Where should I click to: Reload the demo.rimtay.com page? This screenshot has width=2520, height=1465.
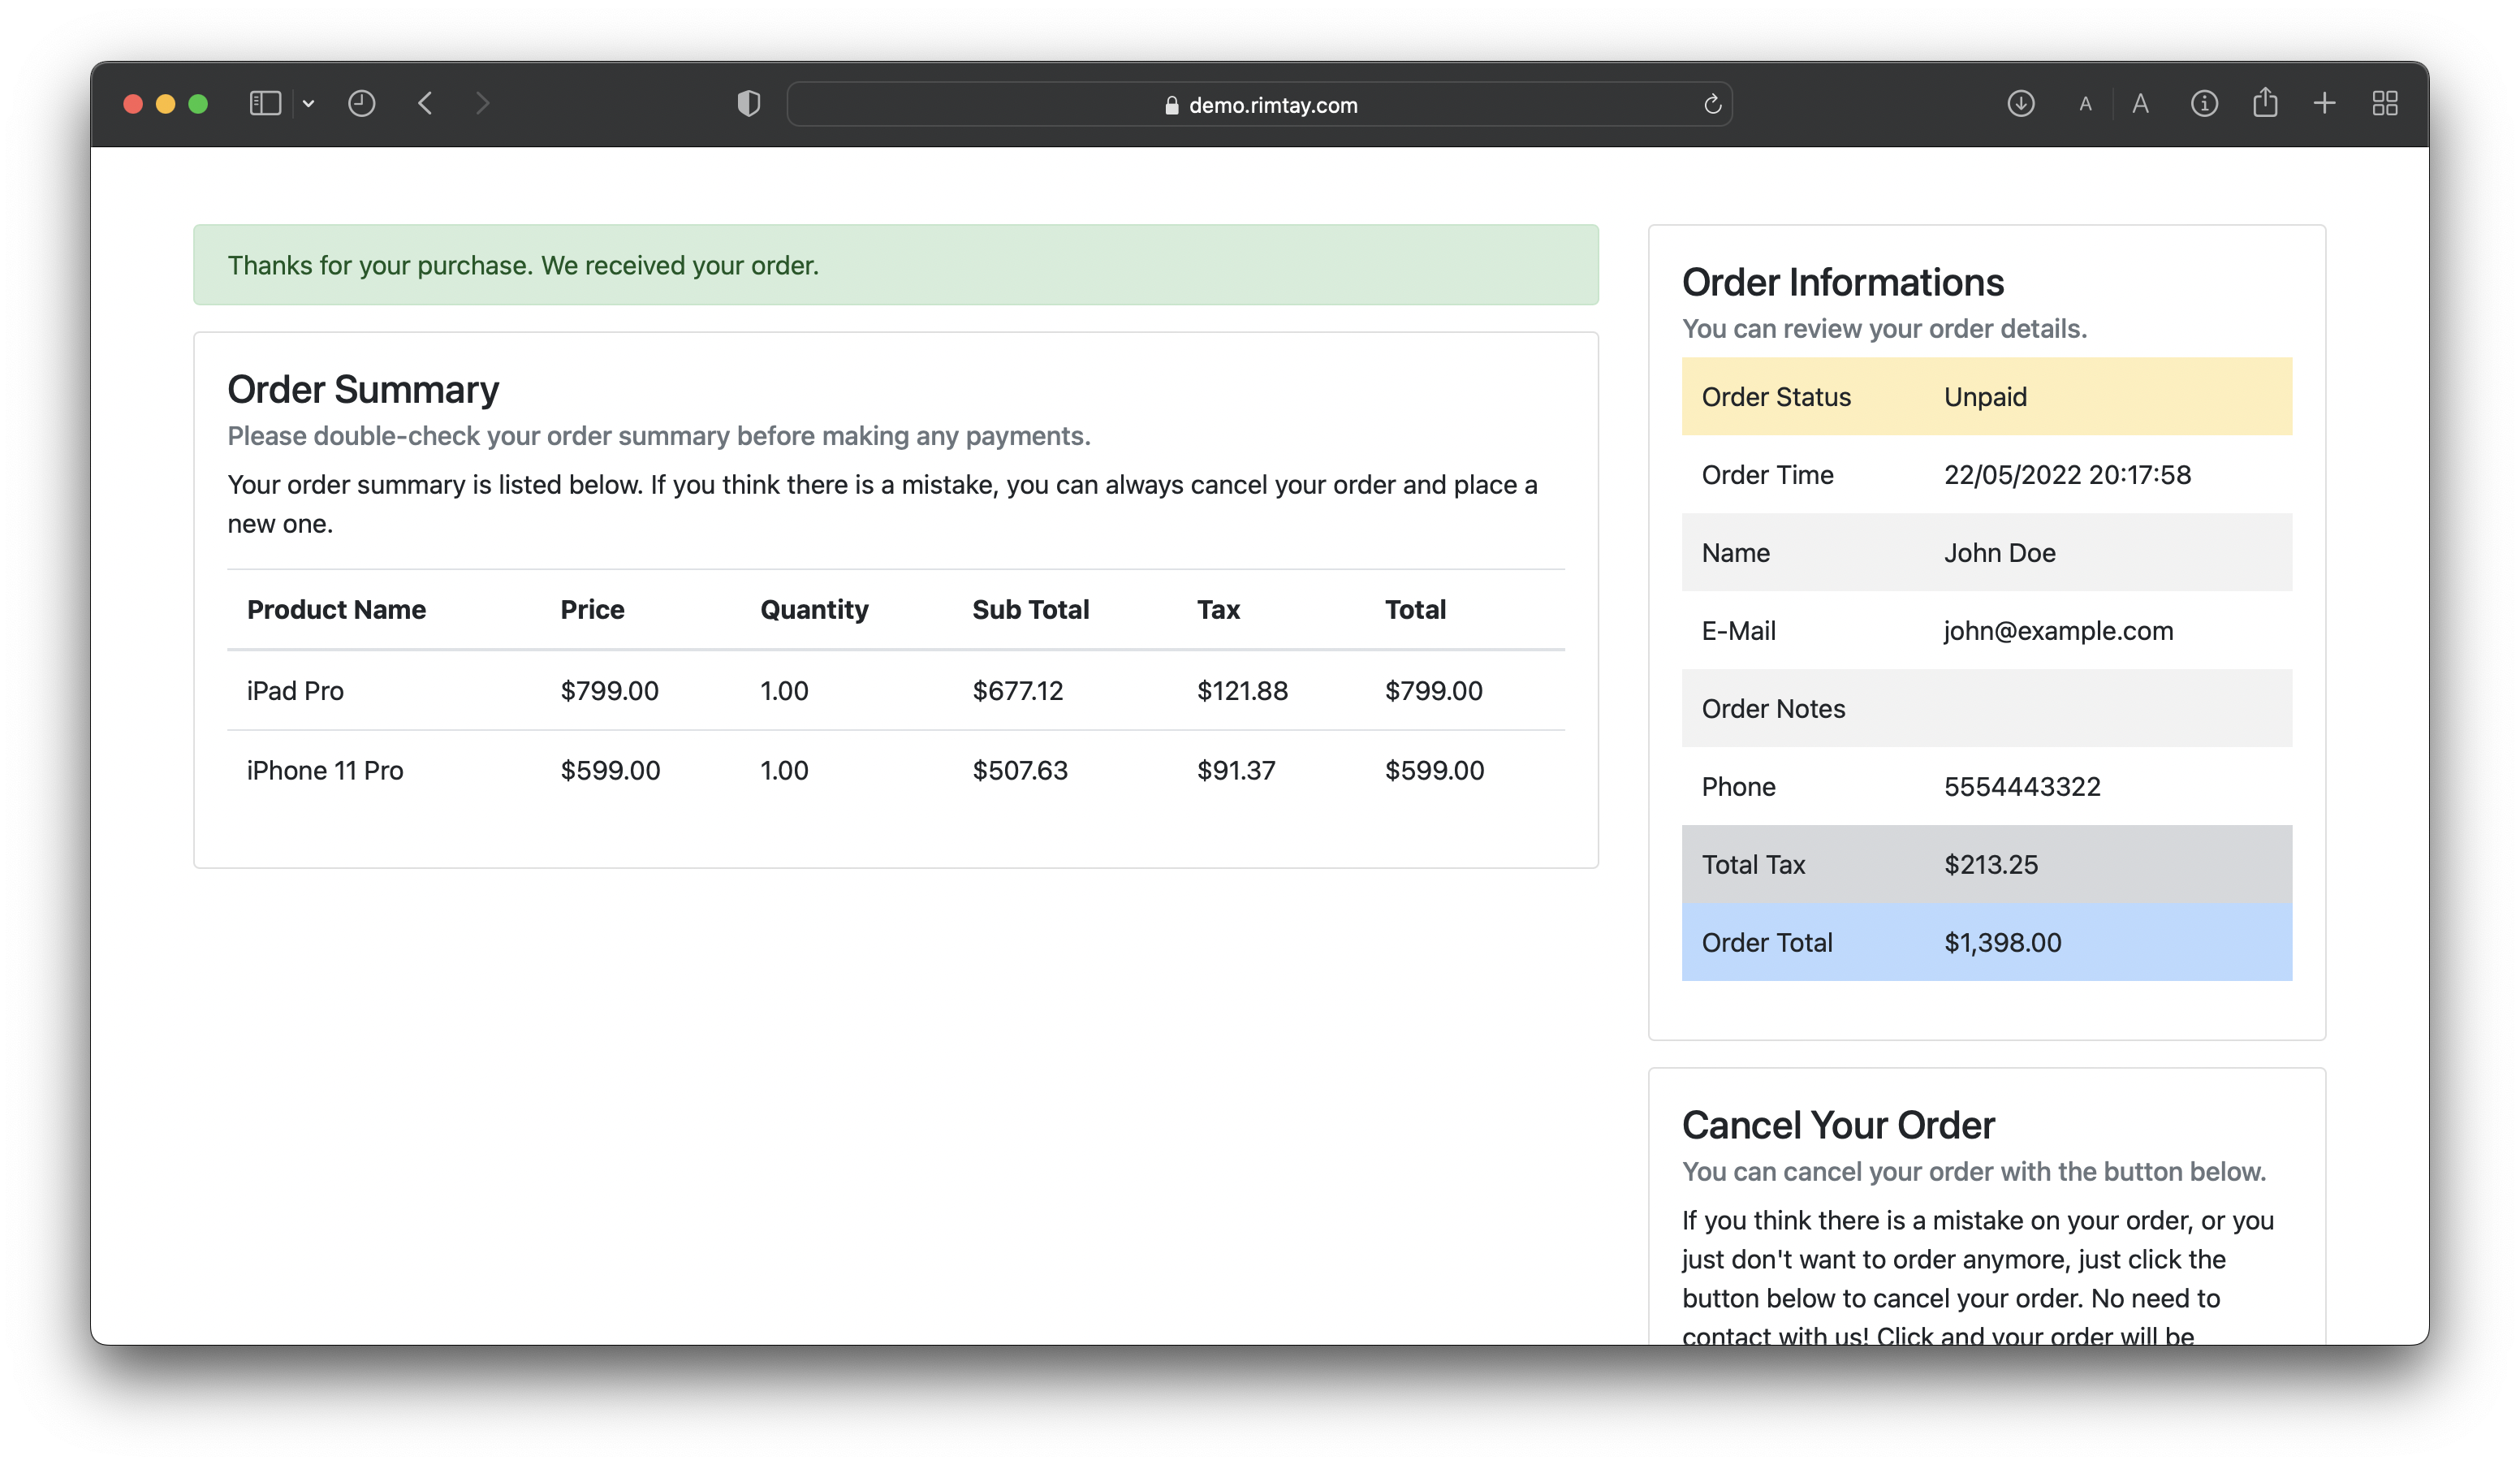[x=1712, y=103]
